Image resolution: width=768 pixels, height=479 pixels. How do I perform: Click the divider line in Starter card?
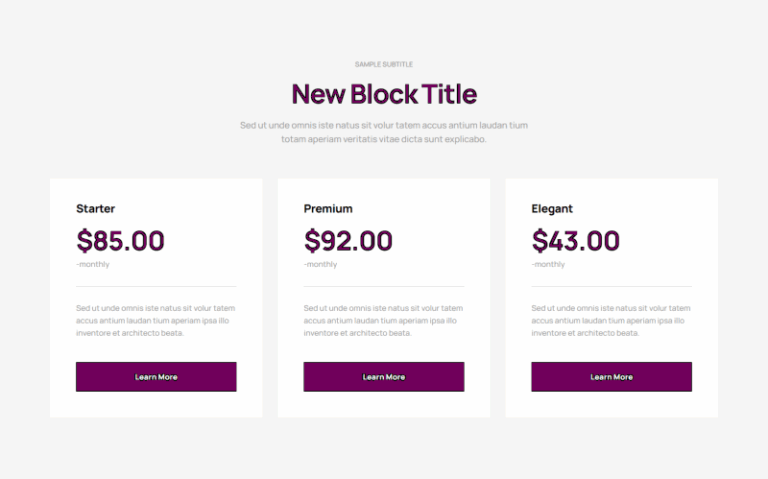pyautogui.click(x=156, y=286)
